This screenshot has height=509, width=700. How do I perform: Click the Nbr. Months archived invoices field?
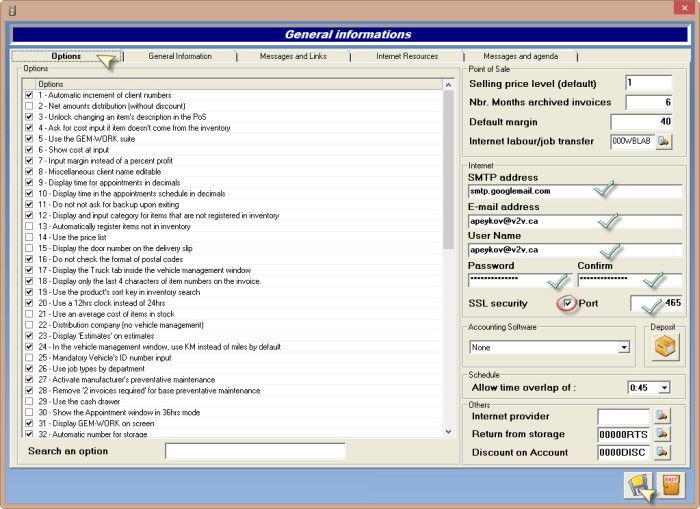point(649,102)
